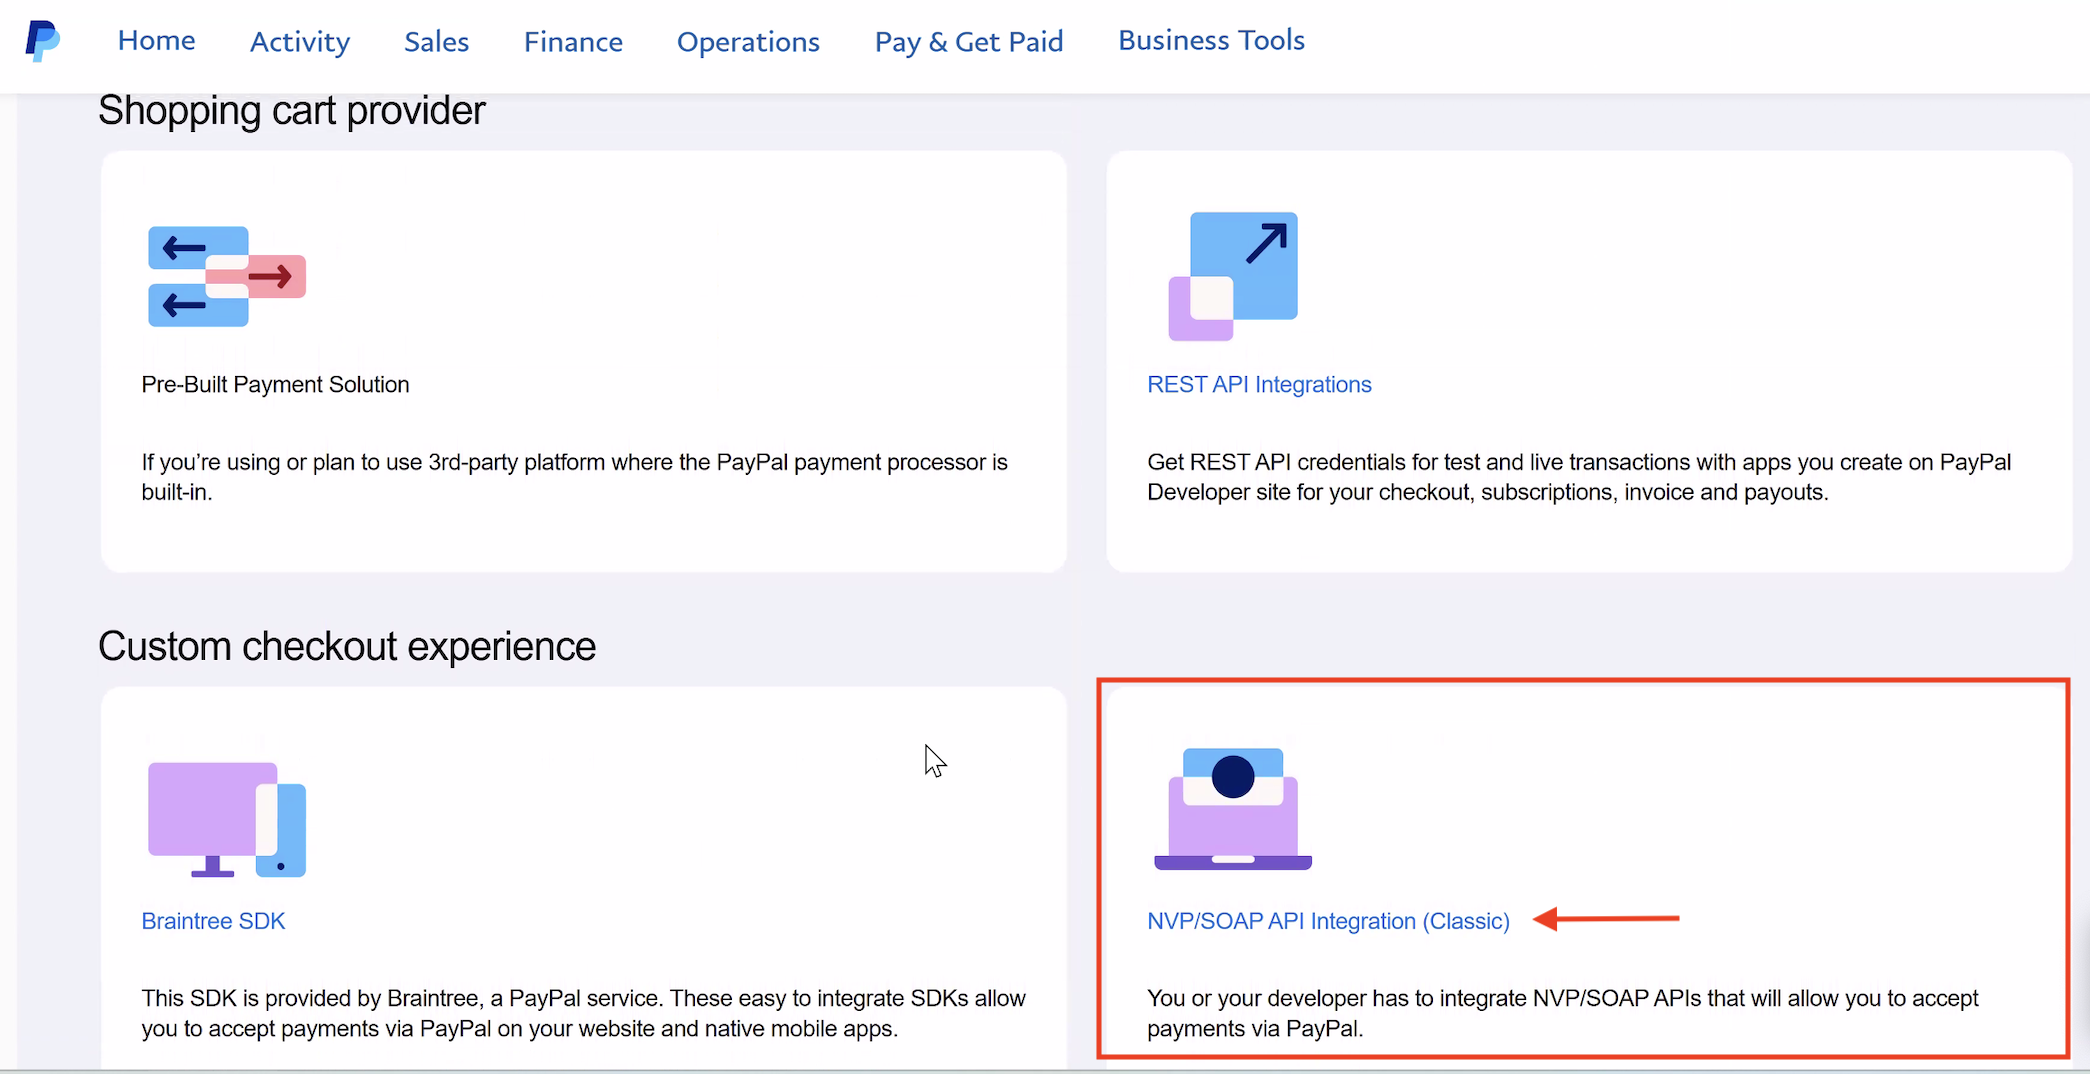This screenshot has height=1074, width=2090.
Task: Open the Operations menu
Action: pyautogui.click(x=748, y=41)
